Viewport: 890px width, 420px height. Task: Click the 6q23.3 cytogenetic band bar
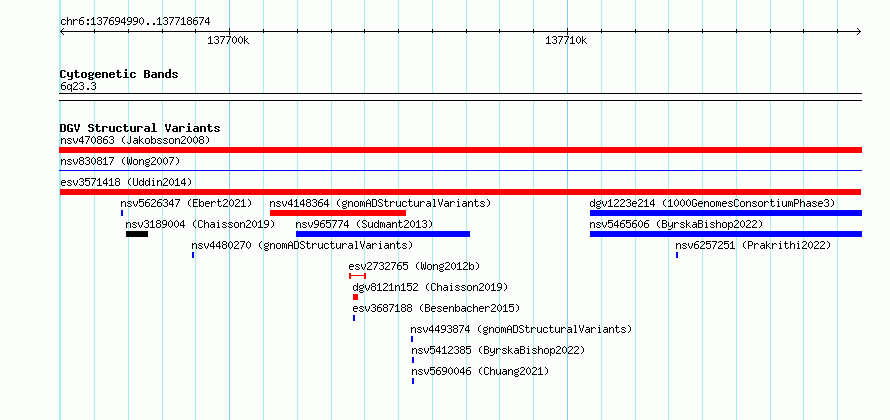click(460, 97)
